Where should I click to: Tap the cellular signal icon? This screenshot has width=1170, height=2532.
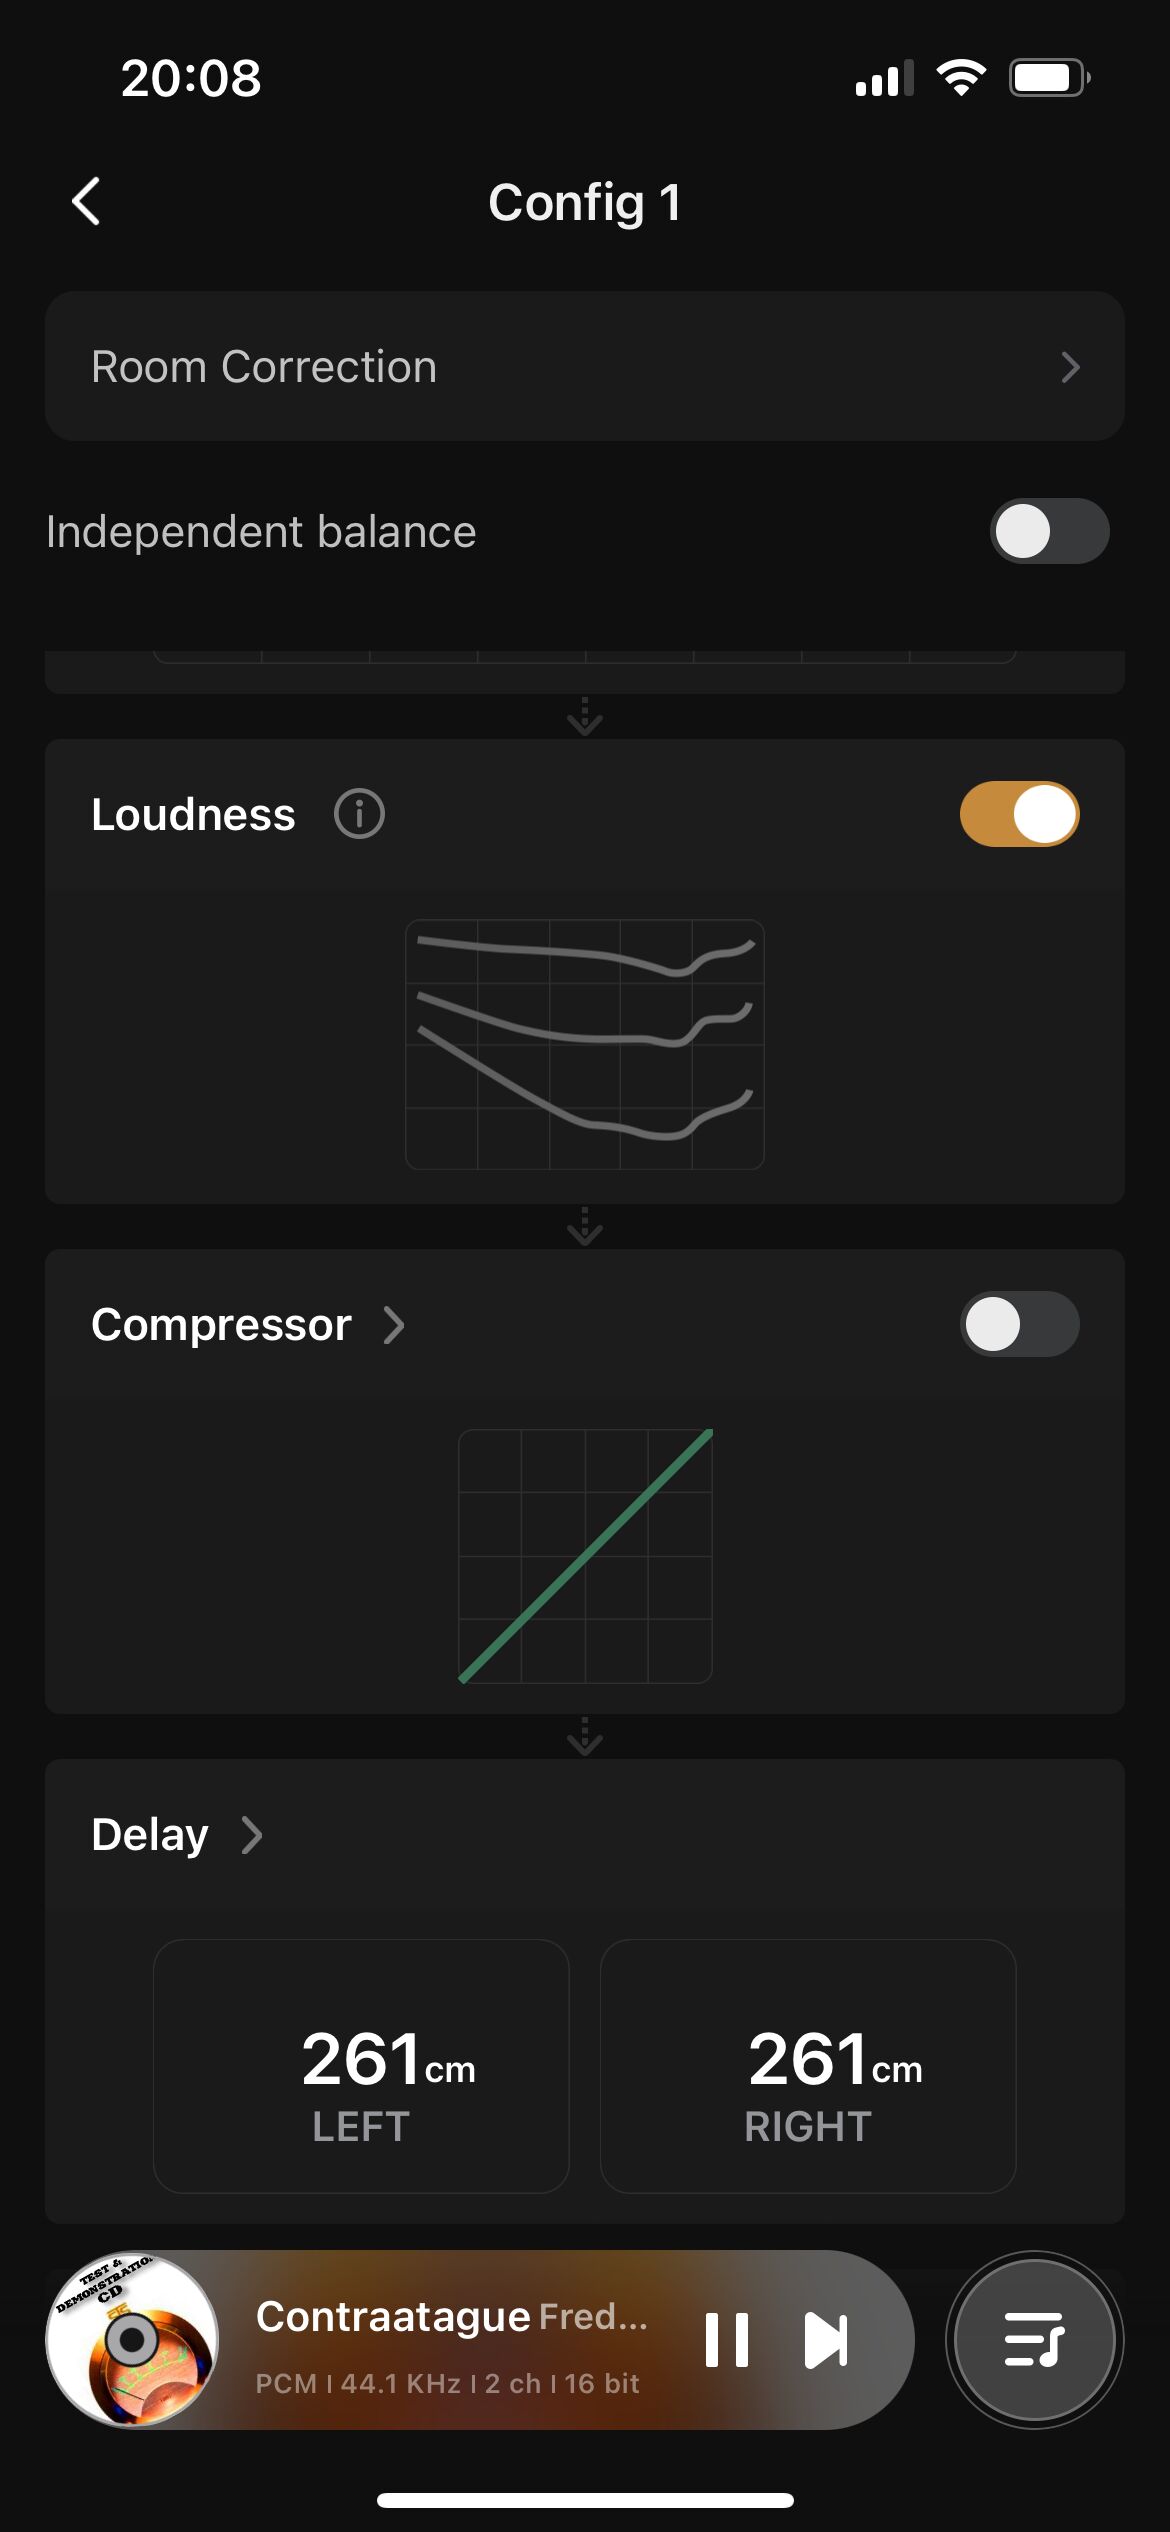click(884, 78)
